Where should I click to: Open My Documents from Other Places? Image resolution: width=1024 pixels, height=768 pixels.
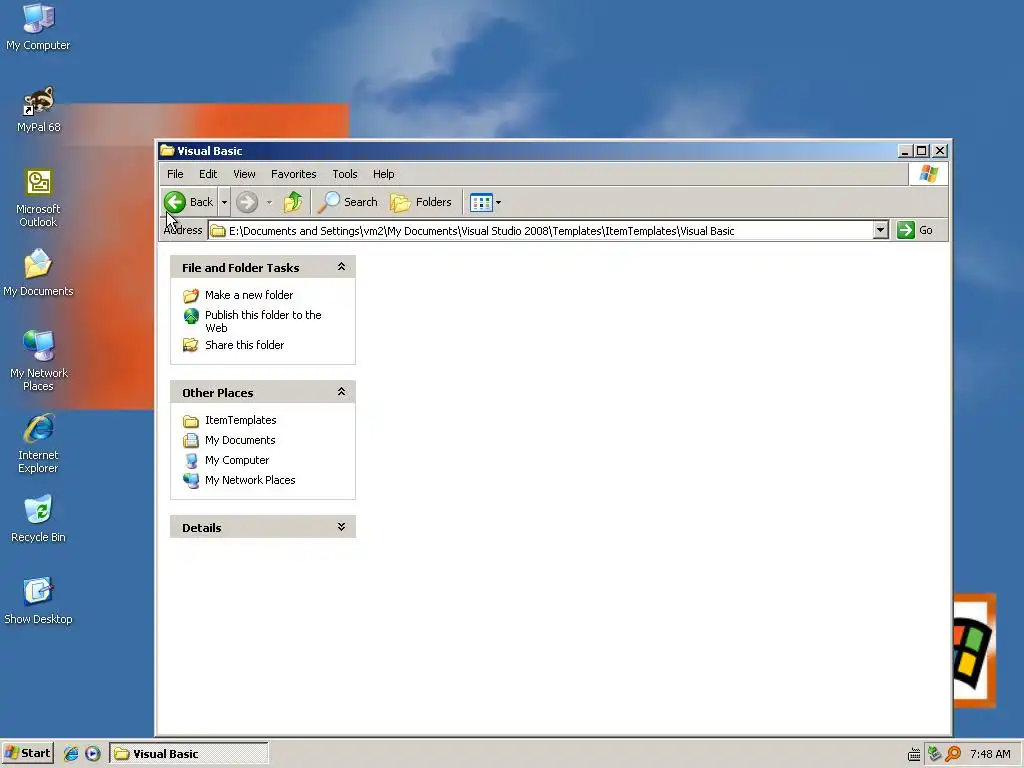240,440
